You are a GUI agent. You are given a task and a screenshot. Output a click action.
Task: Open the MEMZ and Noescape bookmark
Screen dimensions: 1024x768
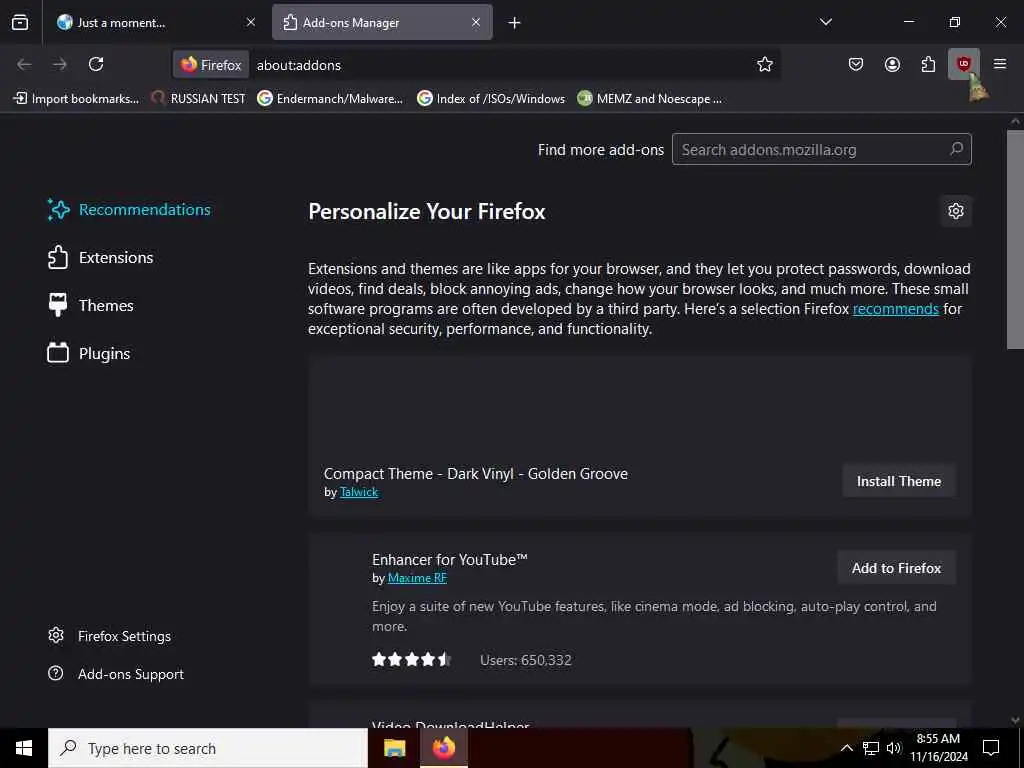click(x=650, y=99)
